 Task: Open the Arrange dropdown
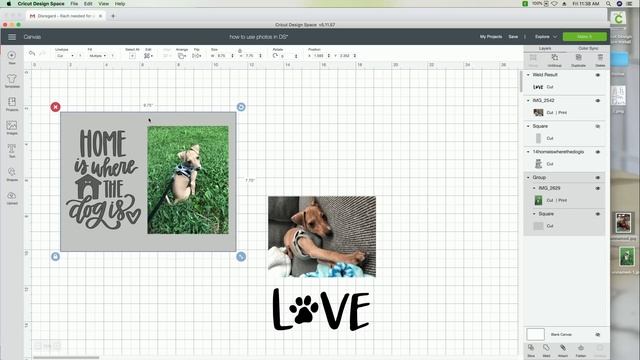point(182,56)
